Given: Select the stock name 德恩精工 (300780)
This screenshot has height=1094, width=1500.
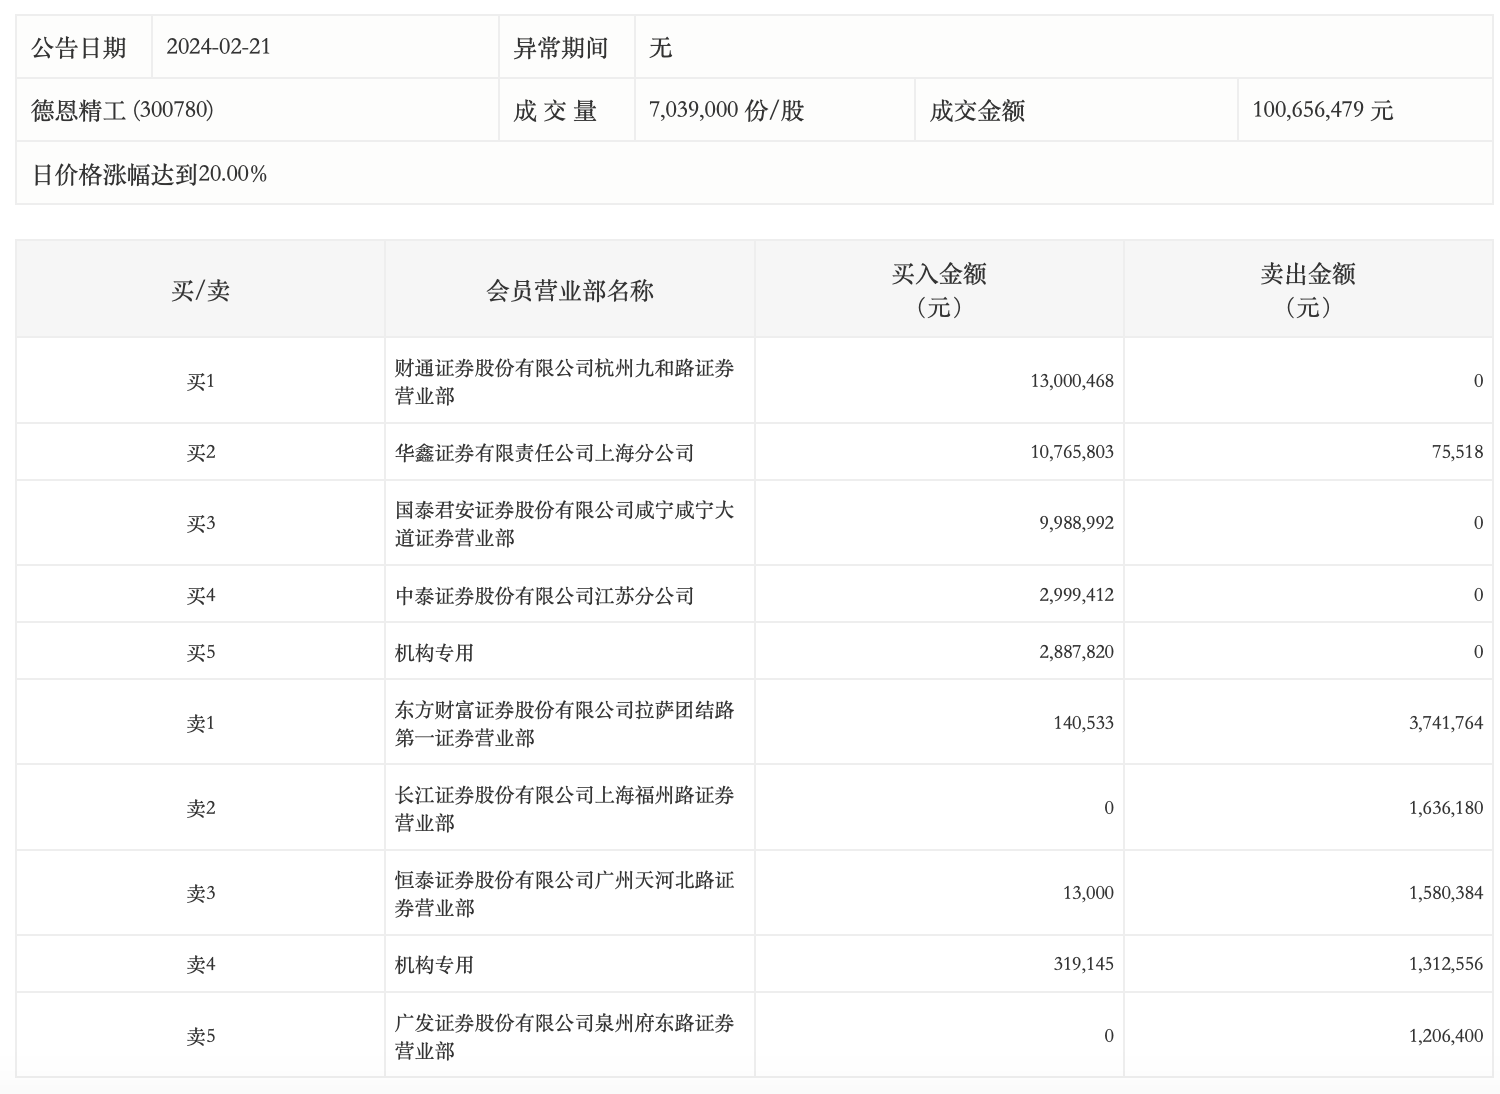Looking at the screenshot, I should click(122, 110).
